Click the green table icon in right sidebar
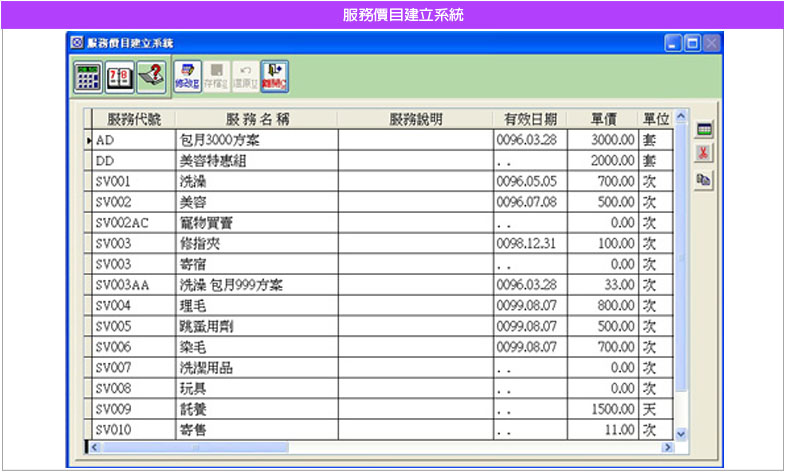This screenshot has width=786, height=473. tap(704, 130)
